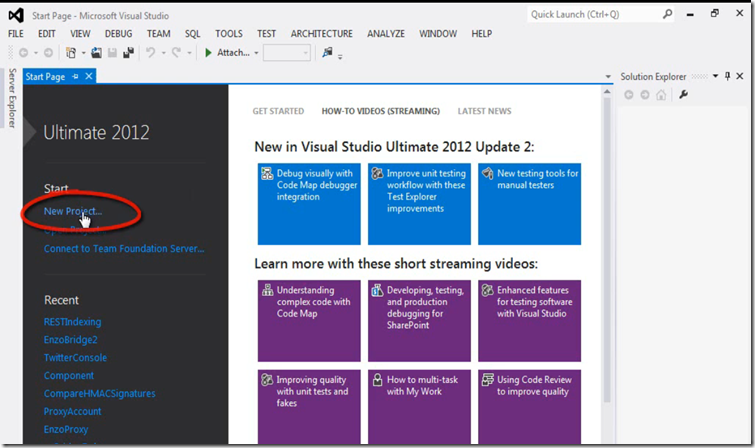Open the Redo history dropdown arrow
Viewport: 755px width, 448px height.
coord(189,53)
